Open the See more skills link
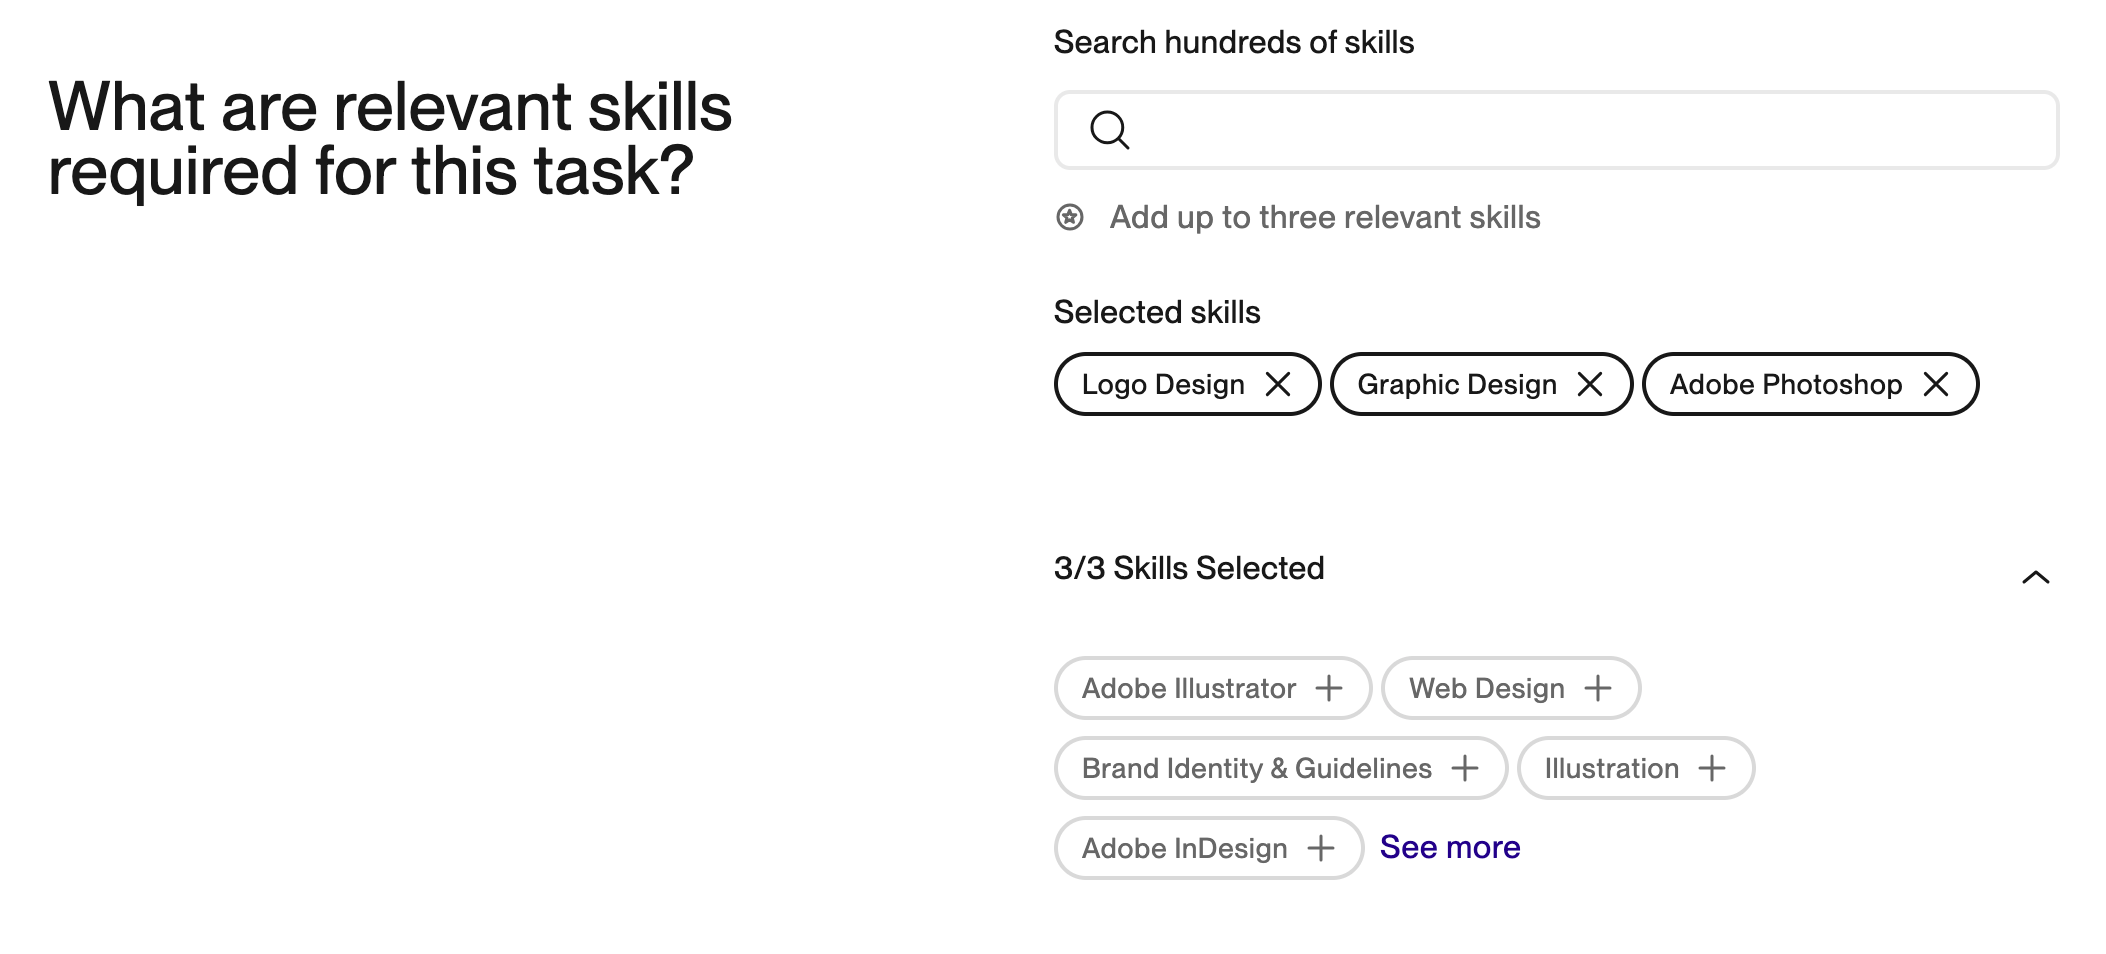 [x=1450, y=847]
